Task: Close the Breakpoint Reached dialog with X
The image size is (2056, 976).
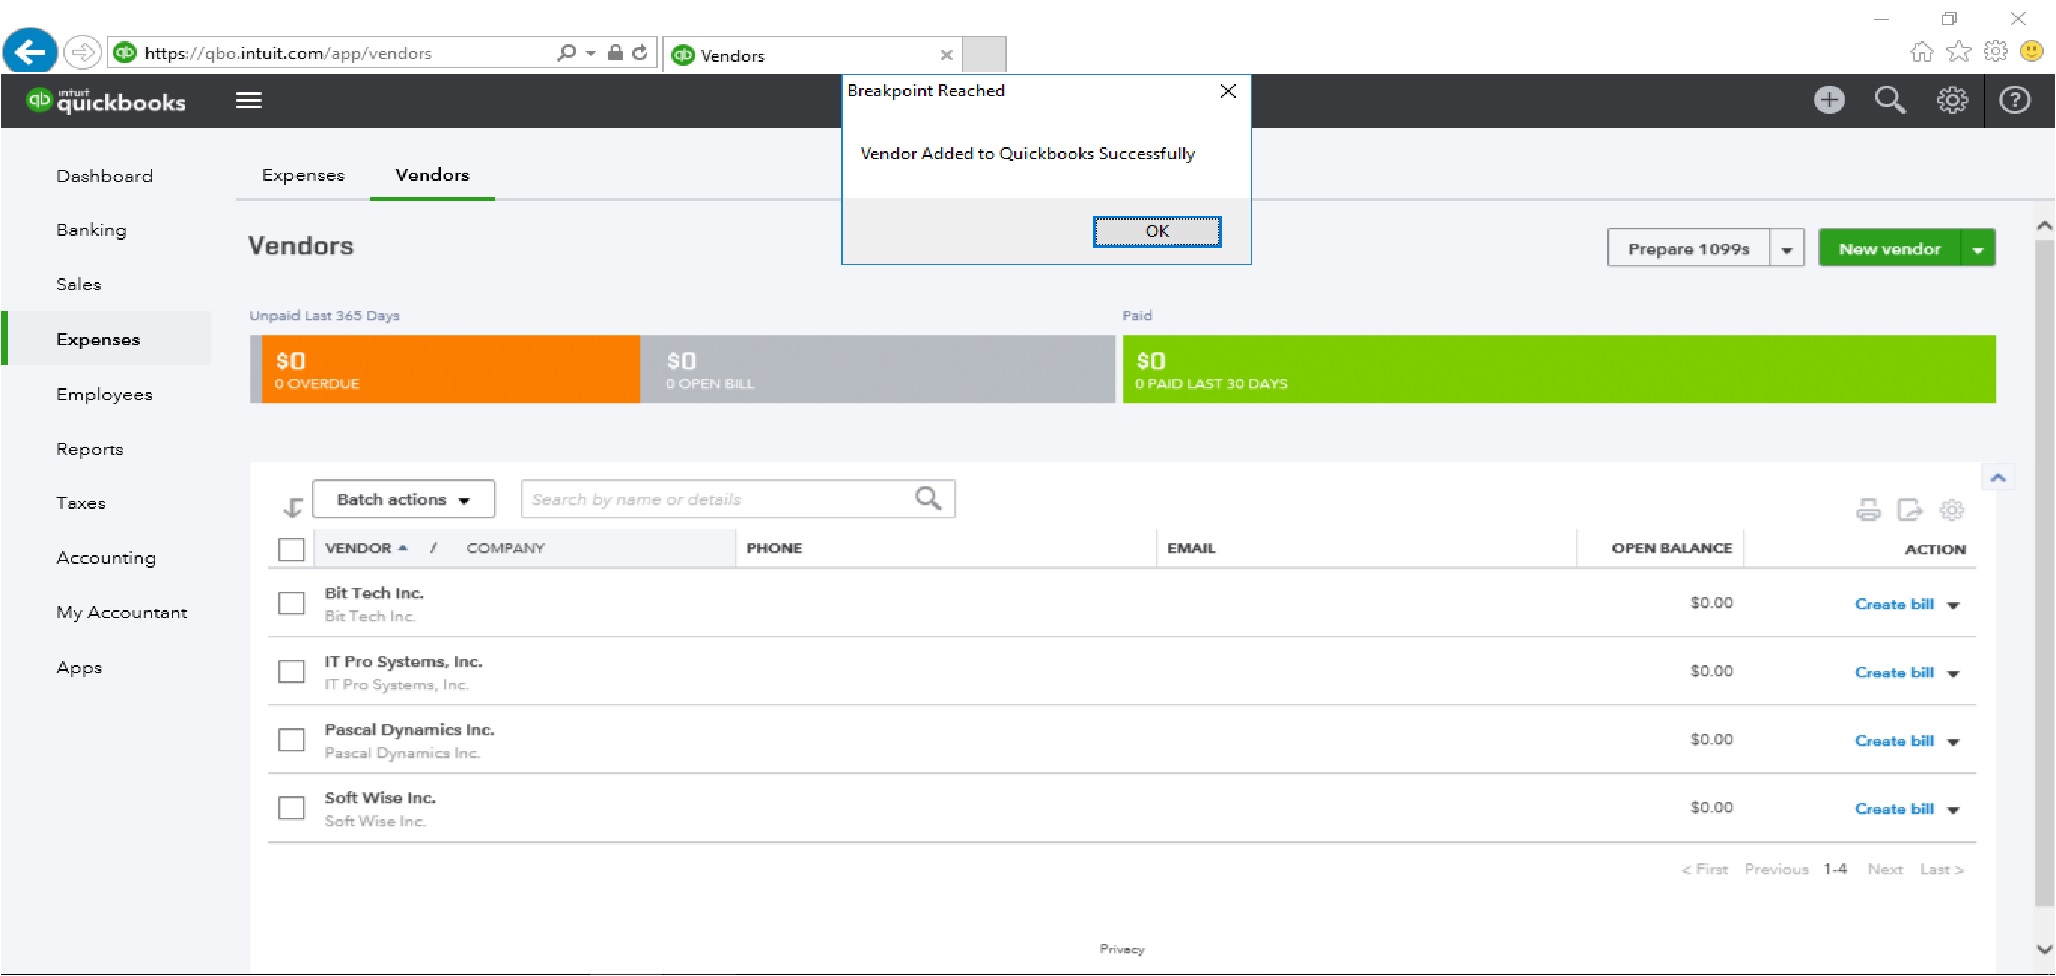Action: 1228,91
